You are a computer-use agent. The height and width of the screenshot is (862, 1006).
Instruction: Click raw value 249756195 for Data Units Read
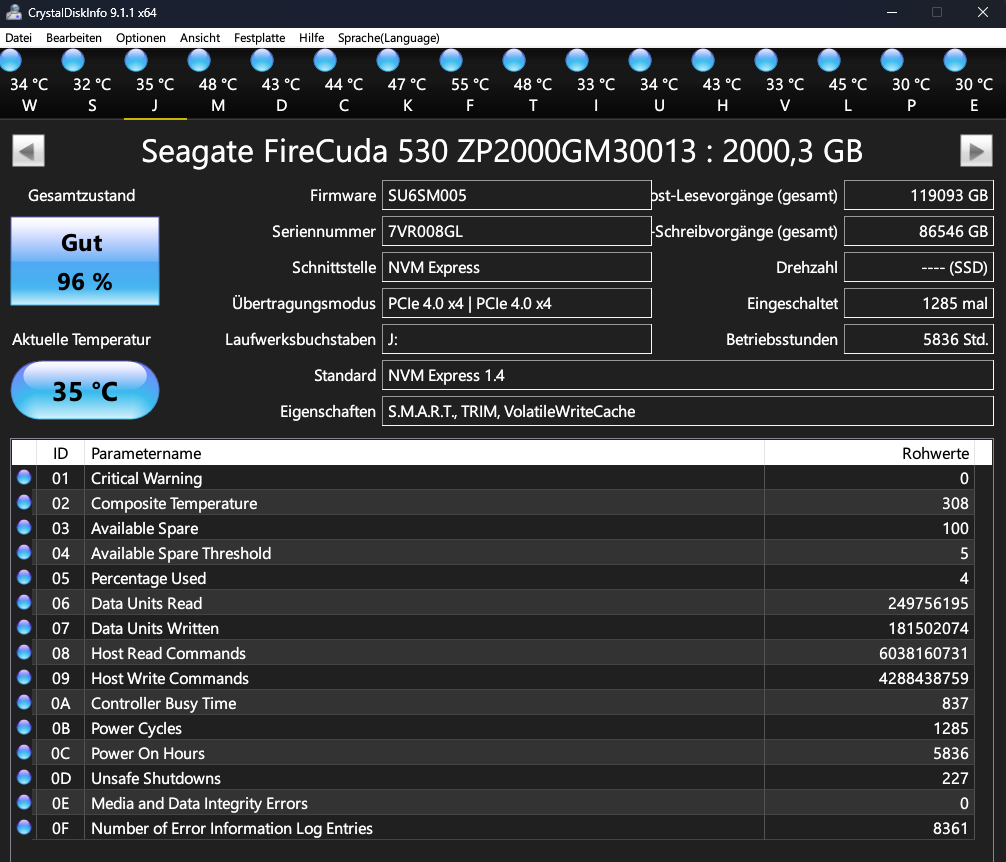(928, 603)
